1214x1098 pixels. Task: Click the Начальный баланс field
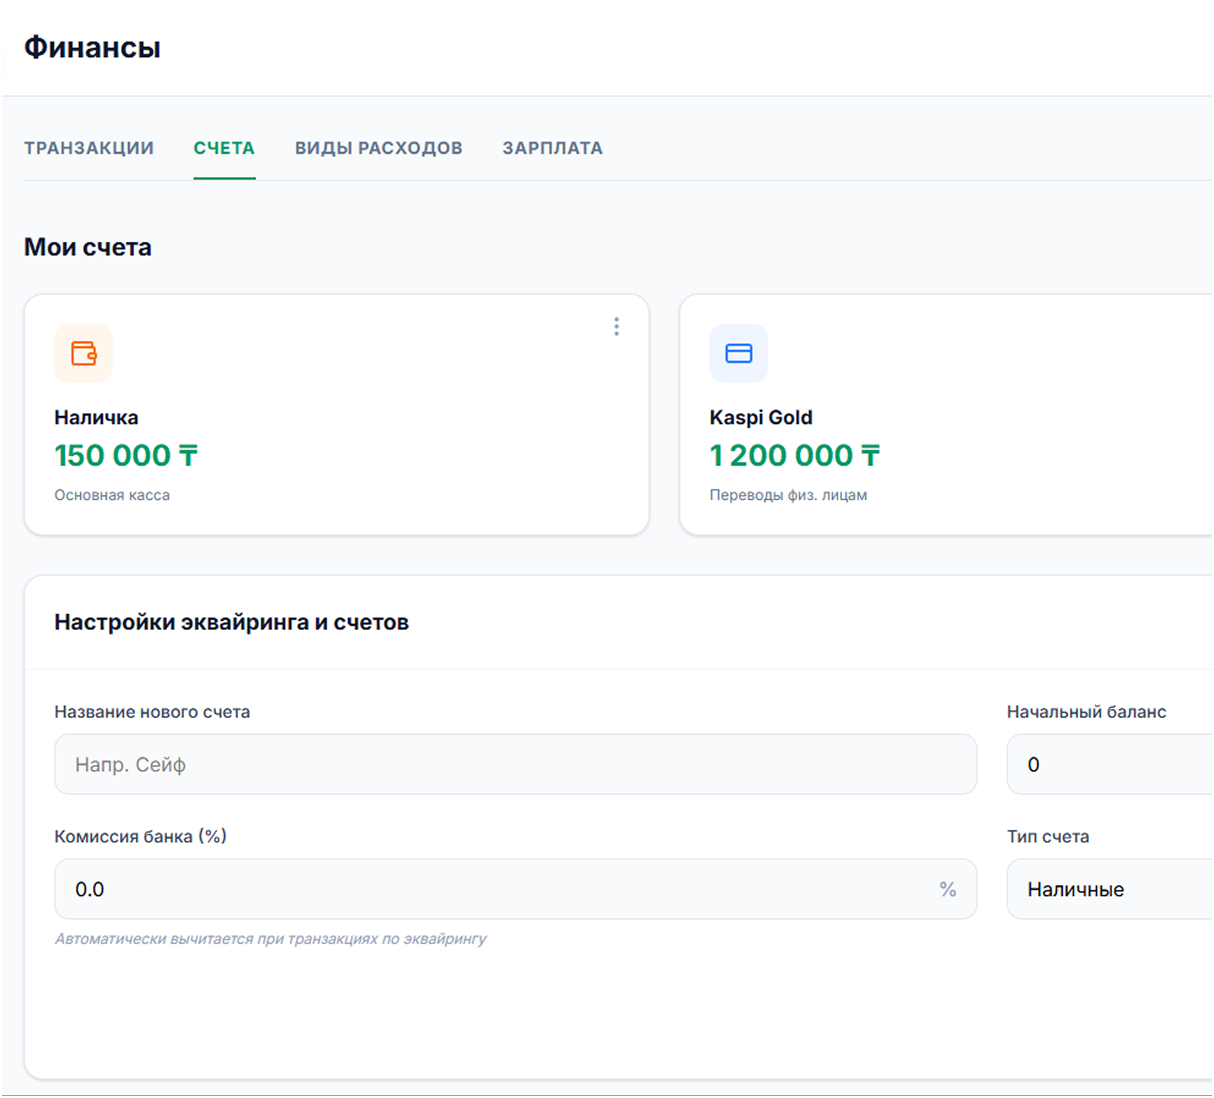1110,764
